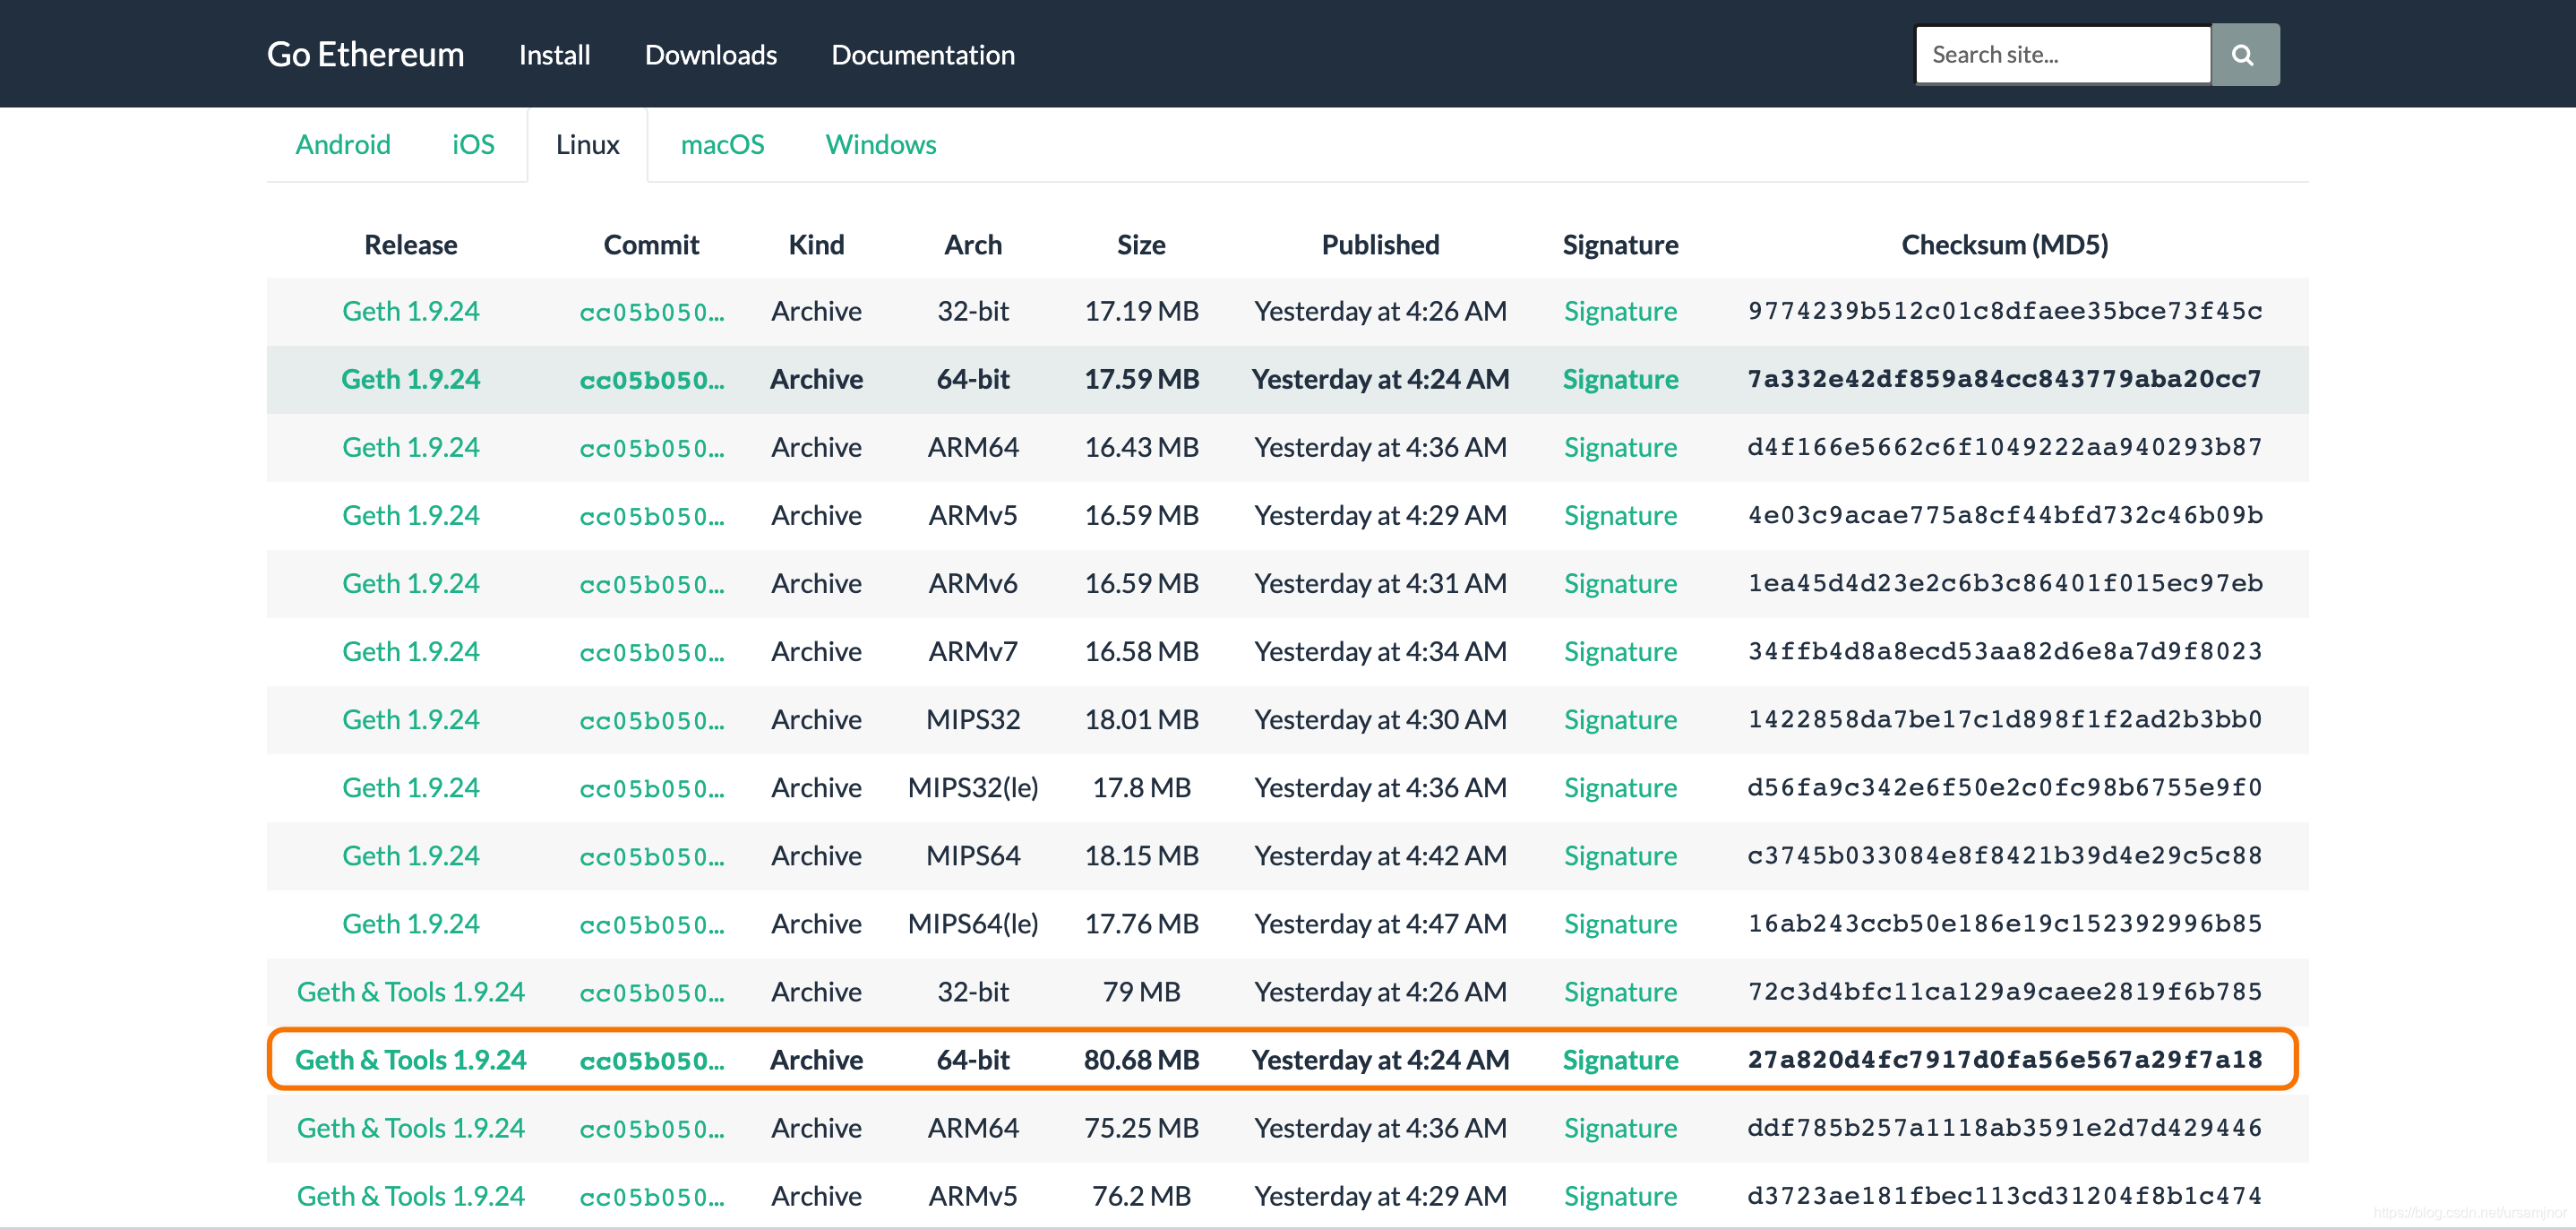Click the Checksum (MD5) column header

pyautogui.click(x=2004, y=245)
